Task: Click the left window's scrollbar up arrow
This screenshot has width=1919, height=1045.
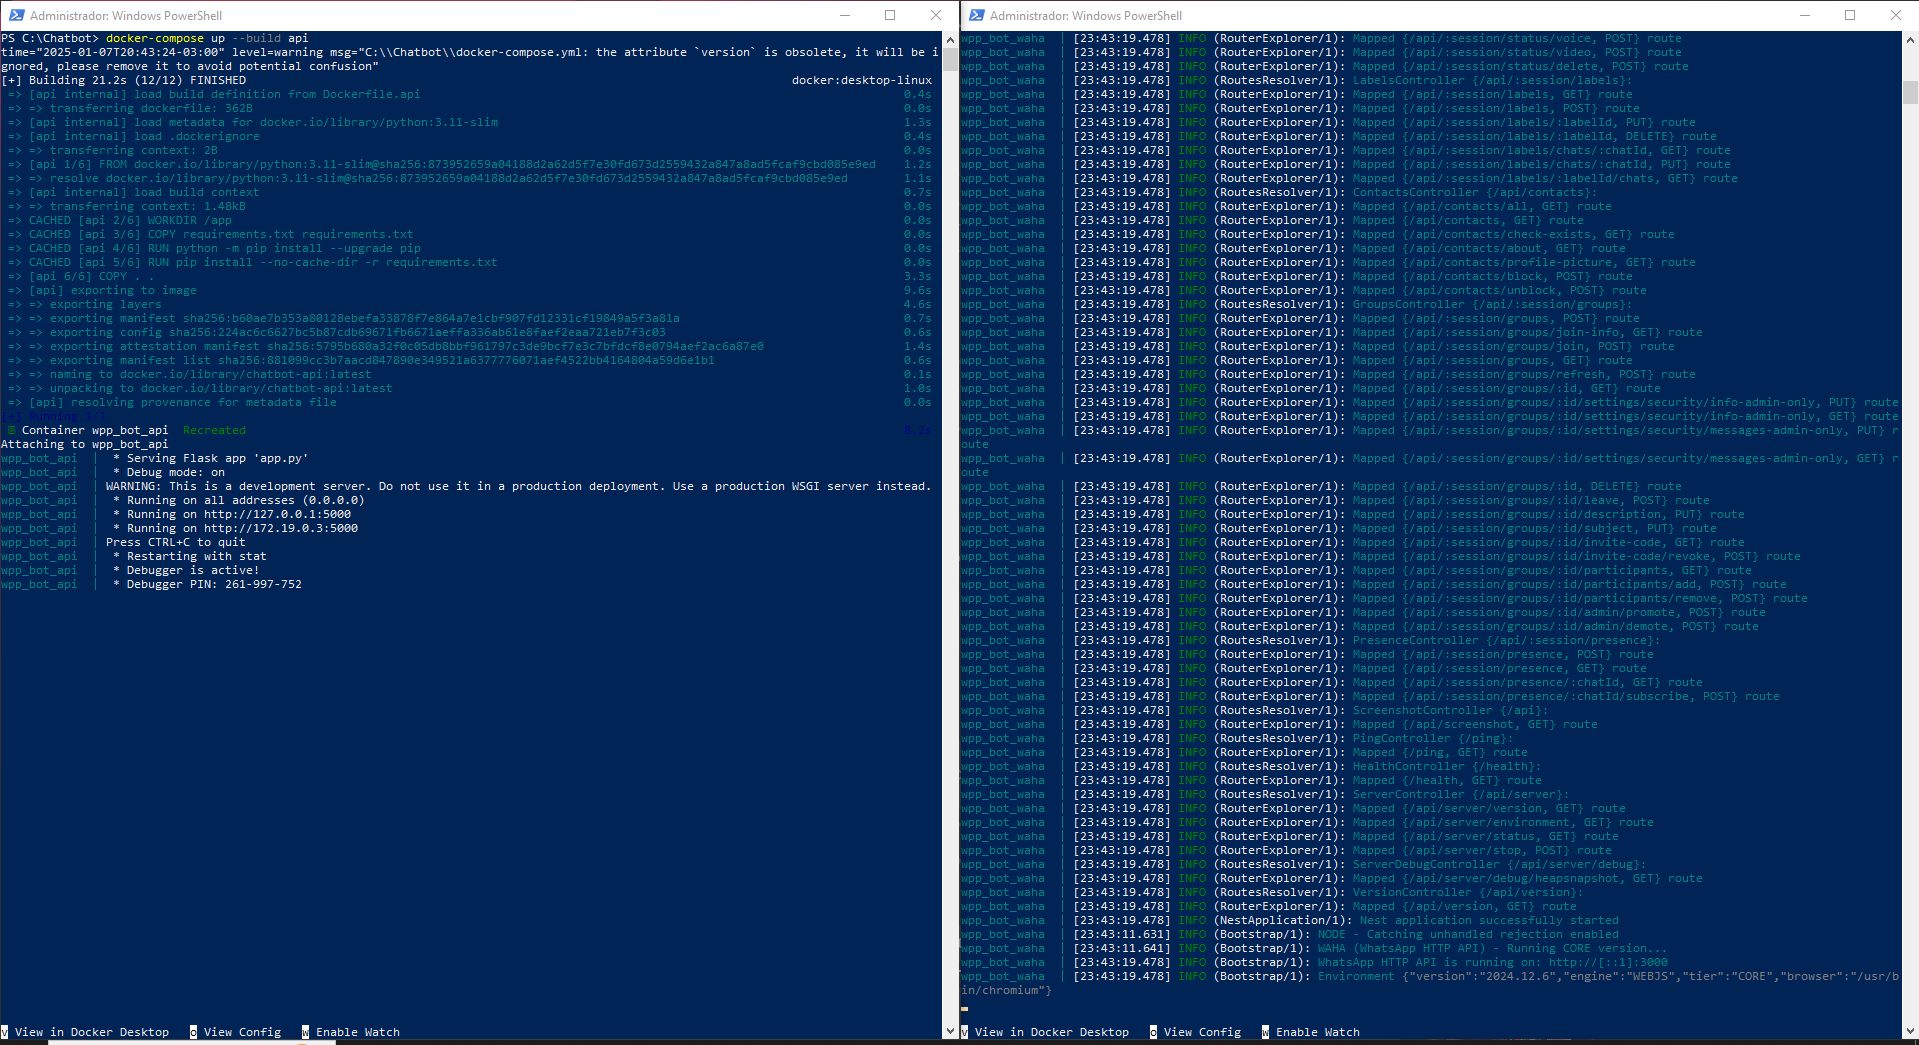Action: tap(950, 40)
